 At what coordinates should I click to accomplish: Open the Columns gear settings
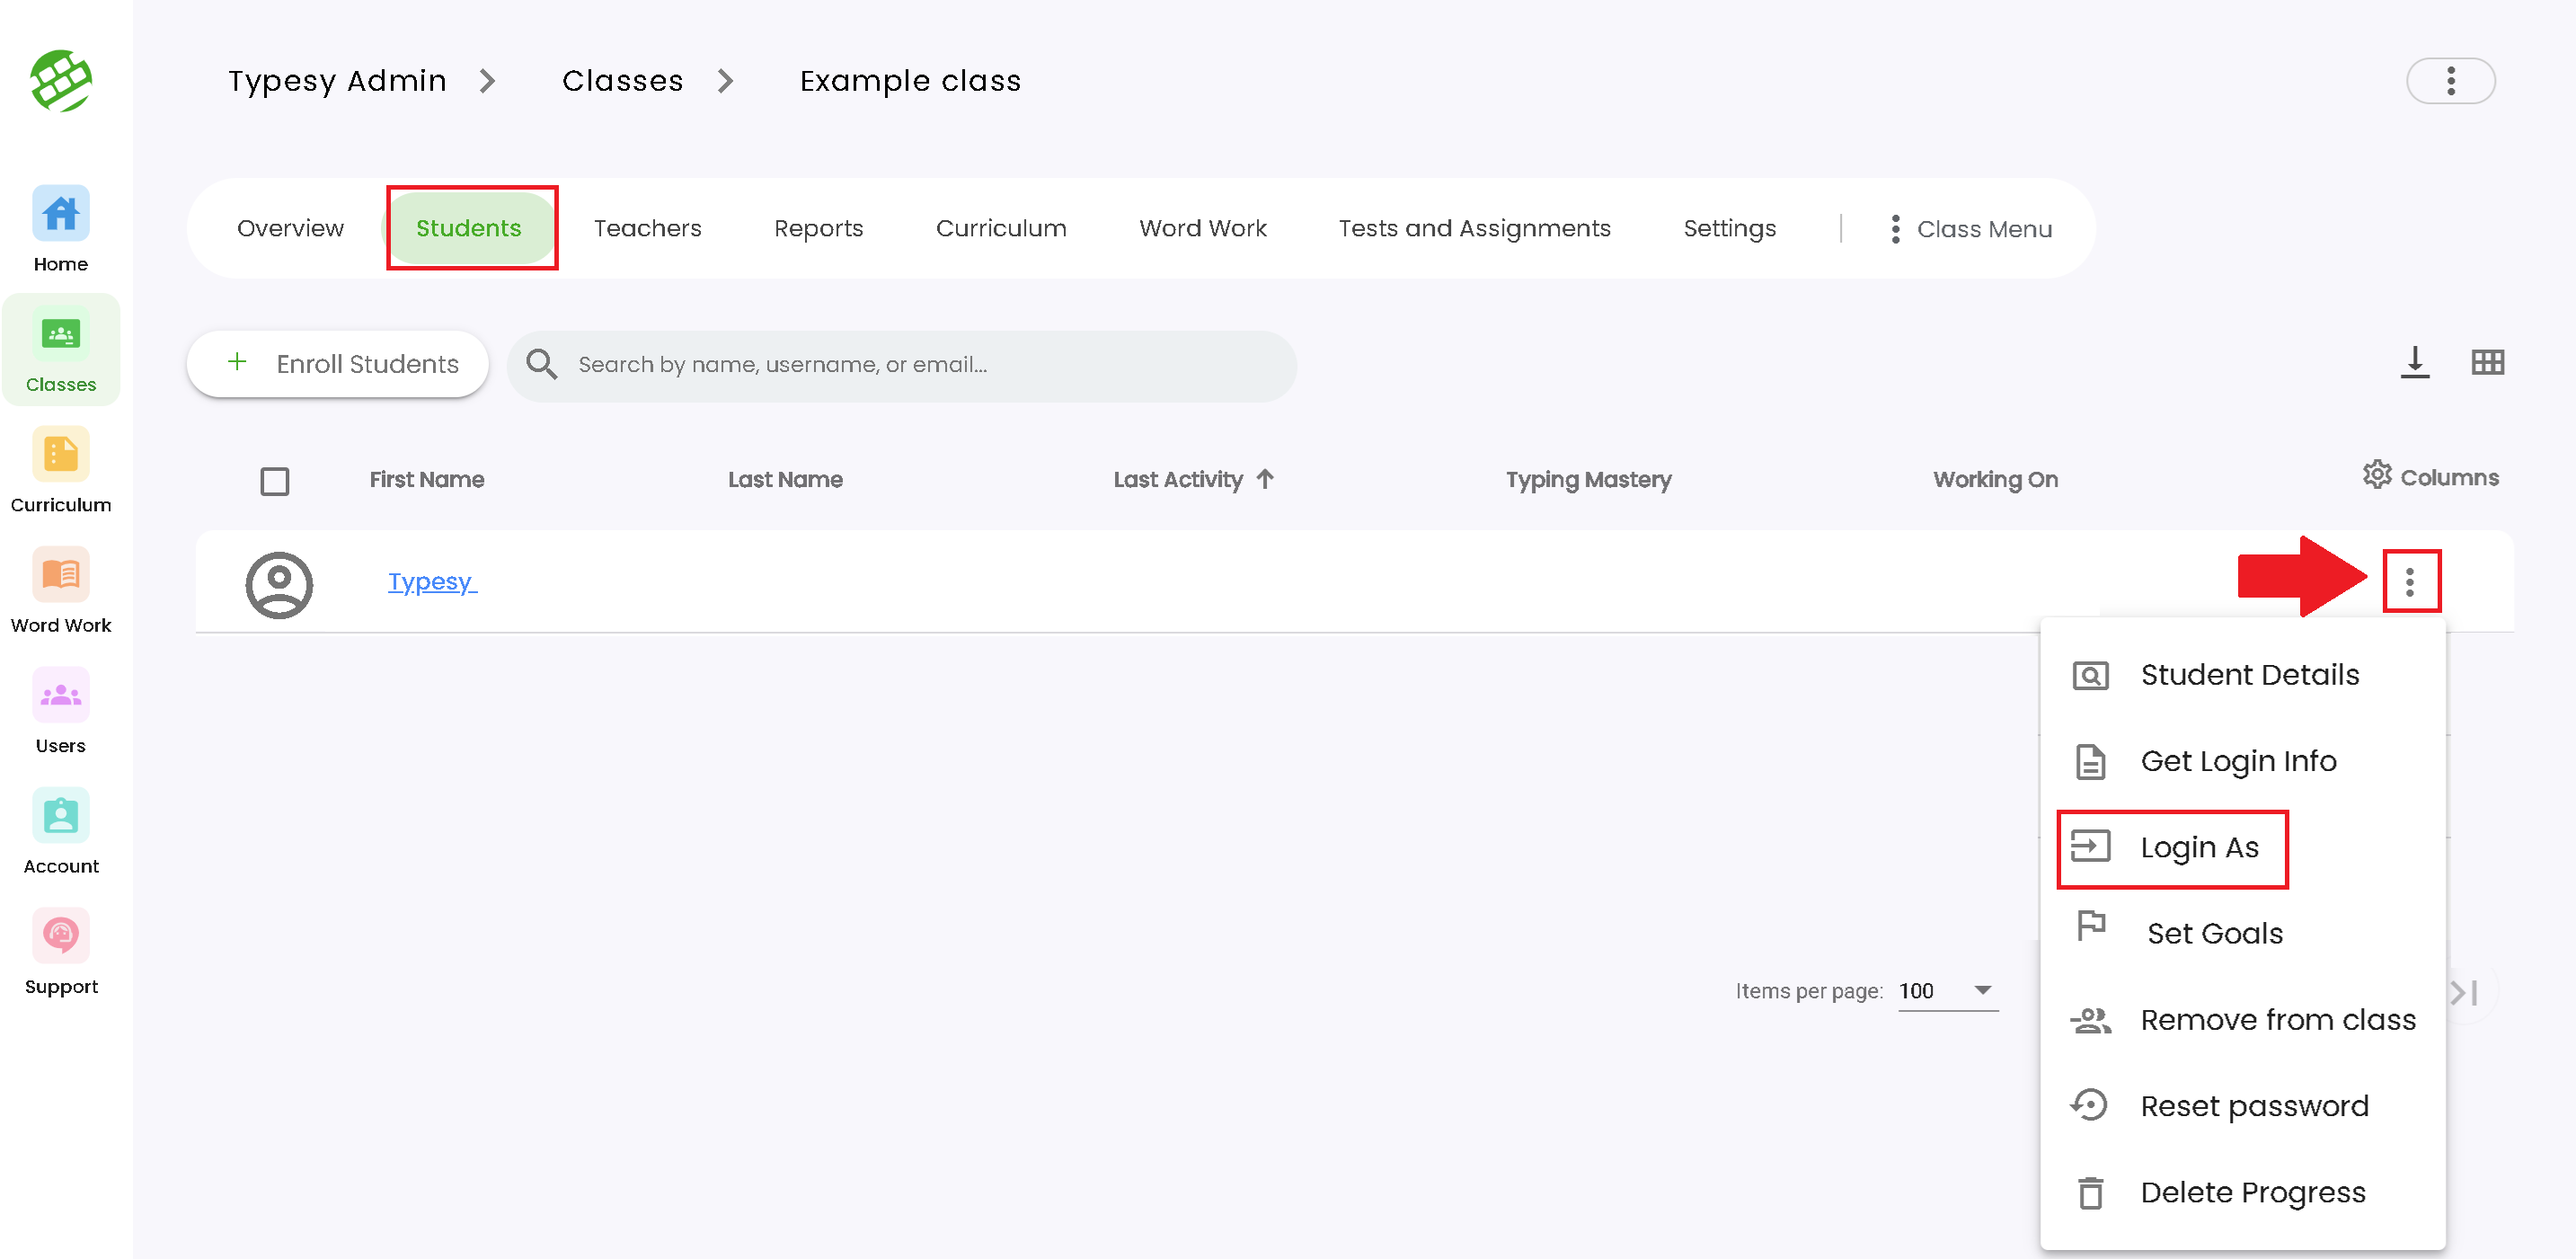pyautogui.click(x=2430, y=476)
